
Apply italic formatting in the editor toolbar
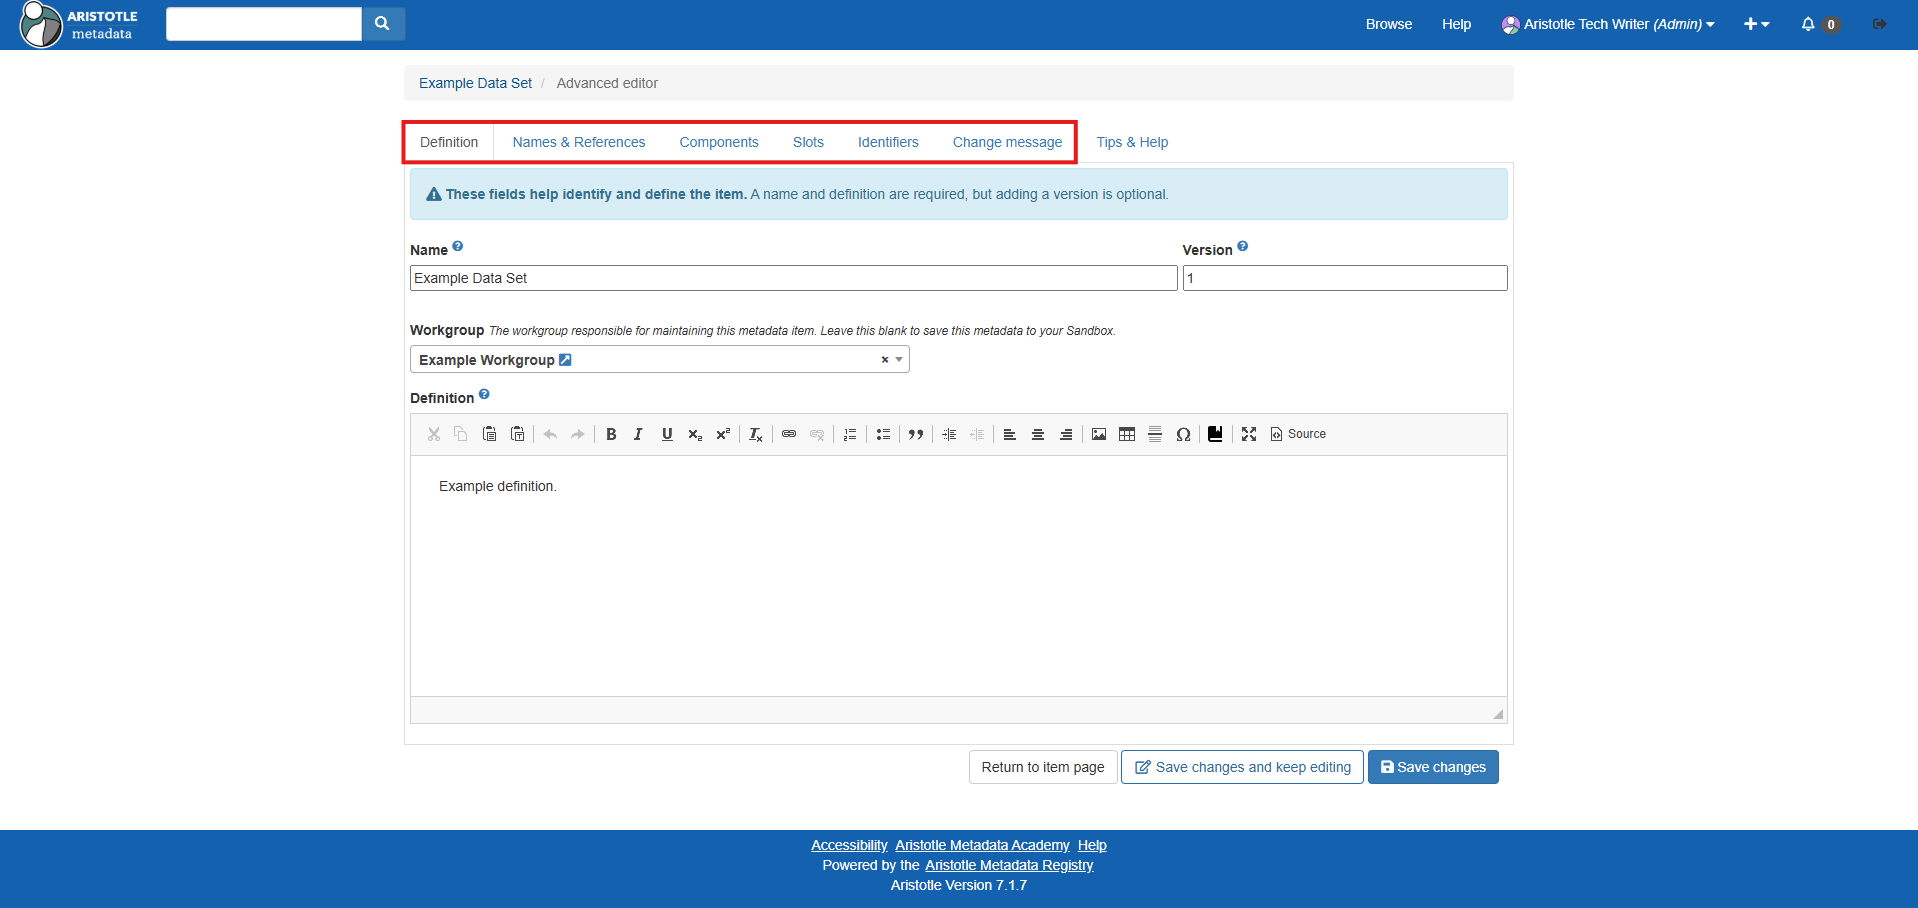coord(638,434)
